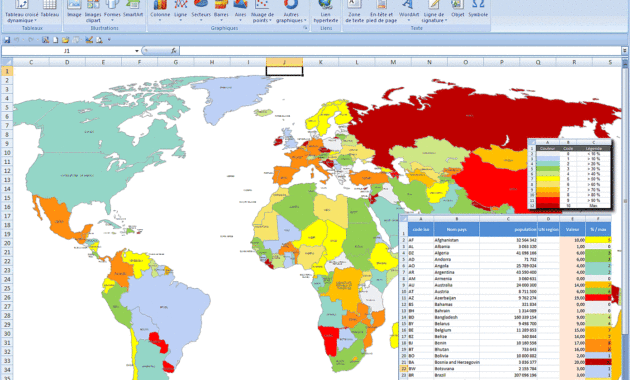Click the vertical scrollbar of the worksheet
This screenshot has height=380, width=630.
(625, 201)
